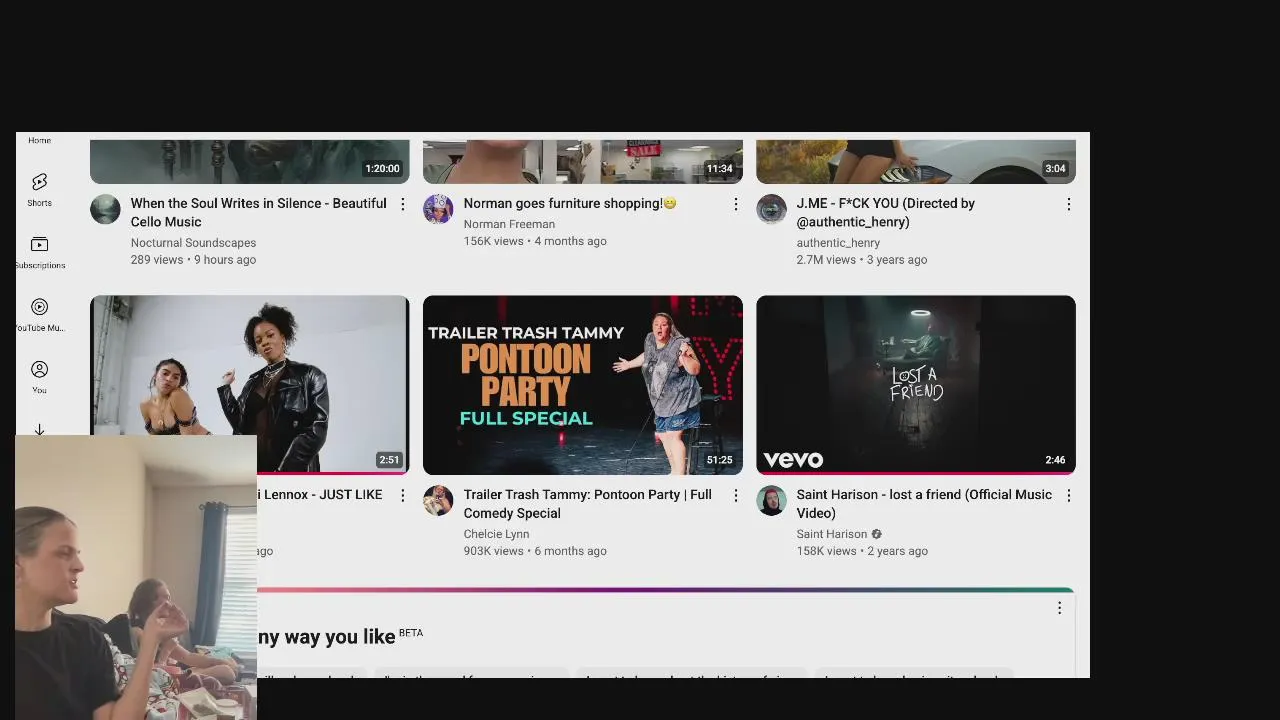Open title Norman goes furniture shopping
This screenshot has height=720, width=1280.
570,203
